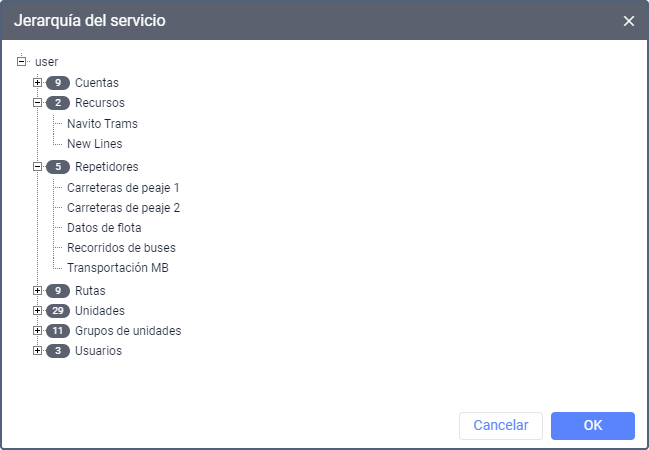Click the Cuentas count badge 9
Viewport: 649px width, 450px height.
pyautogui.click(x=58, y=83)
